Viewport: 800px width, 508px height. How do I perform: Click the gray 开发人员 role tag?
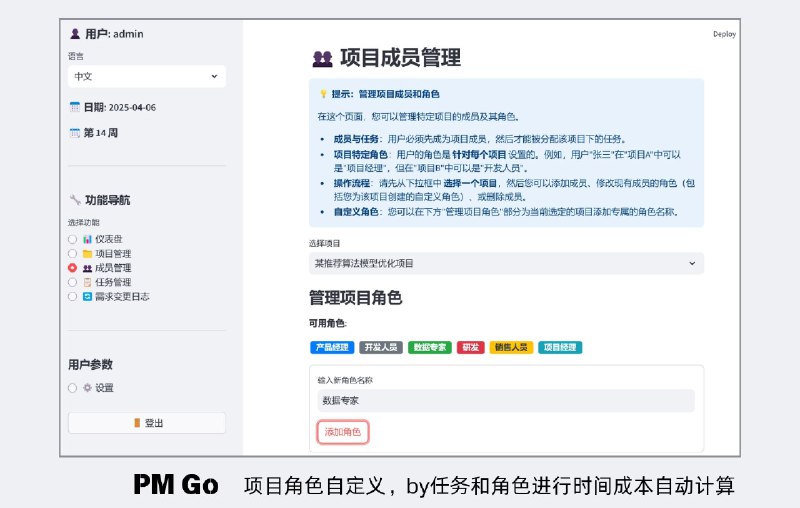click(x=381, y=347)
